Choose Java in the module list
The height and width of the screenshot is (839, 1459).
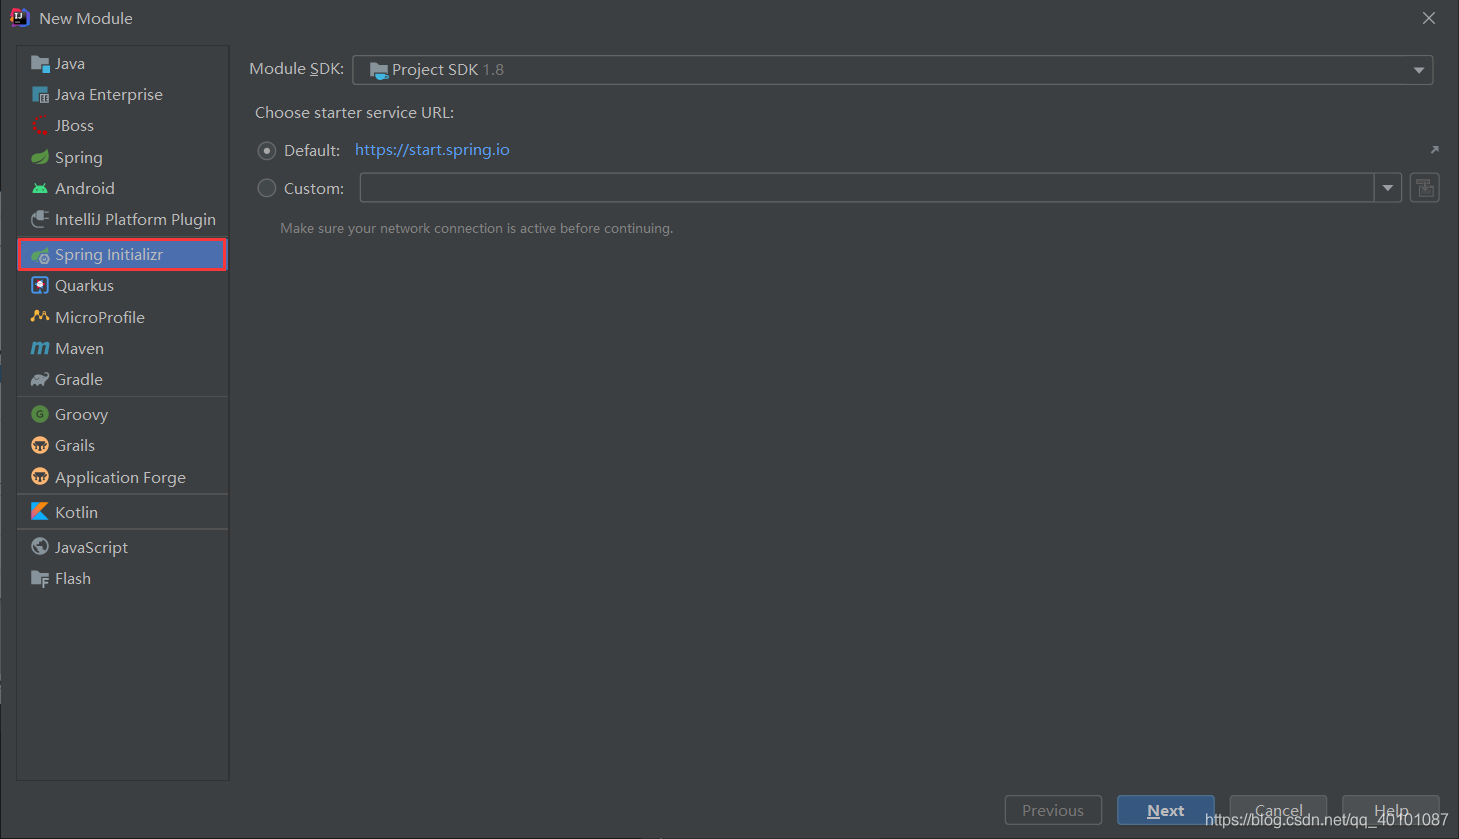pos(123,64)
